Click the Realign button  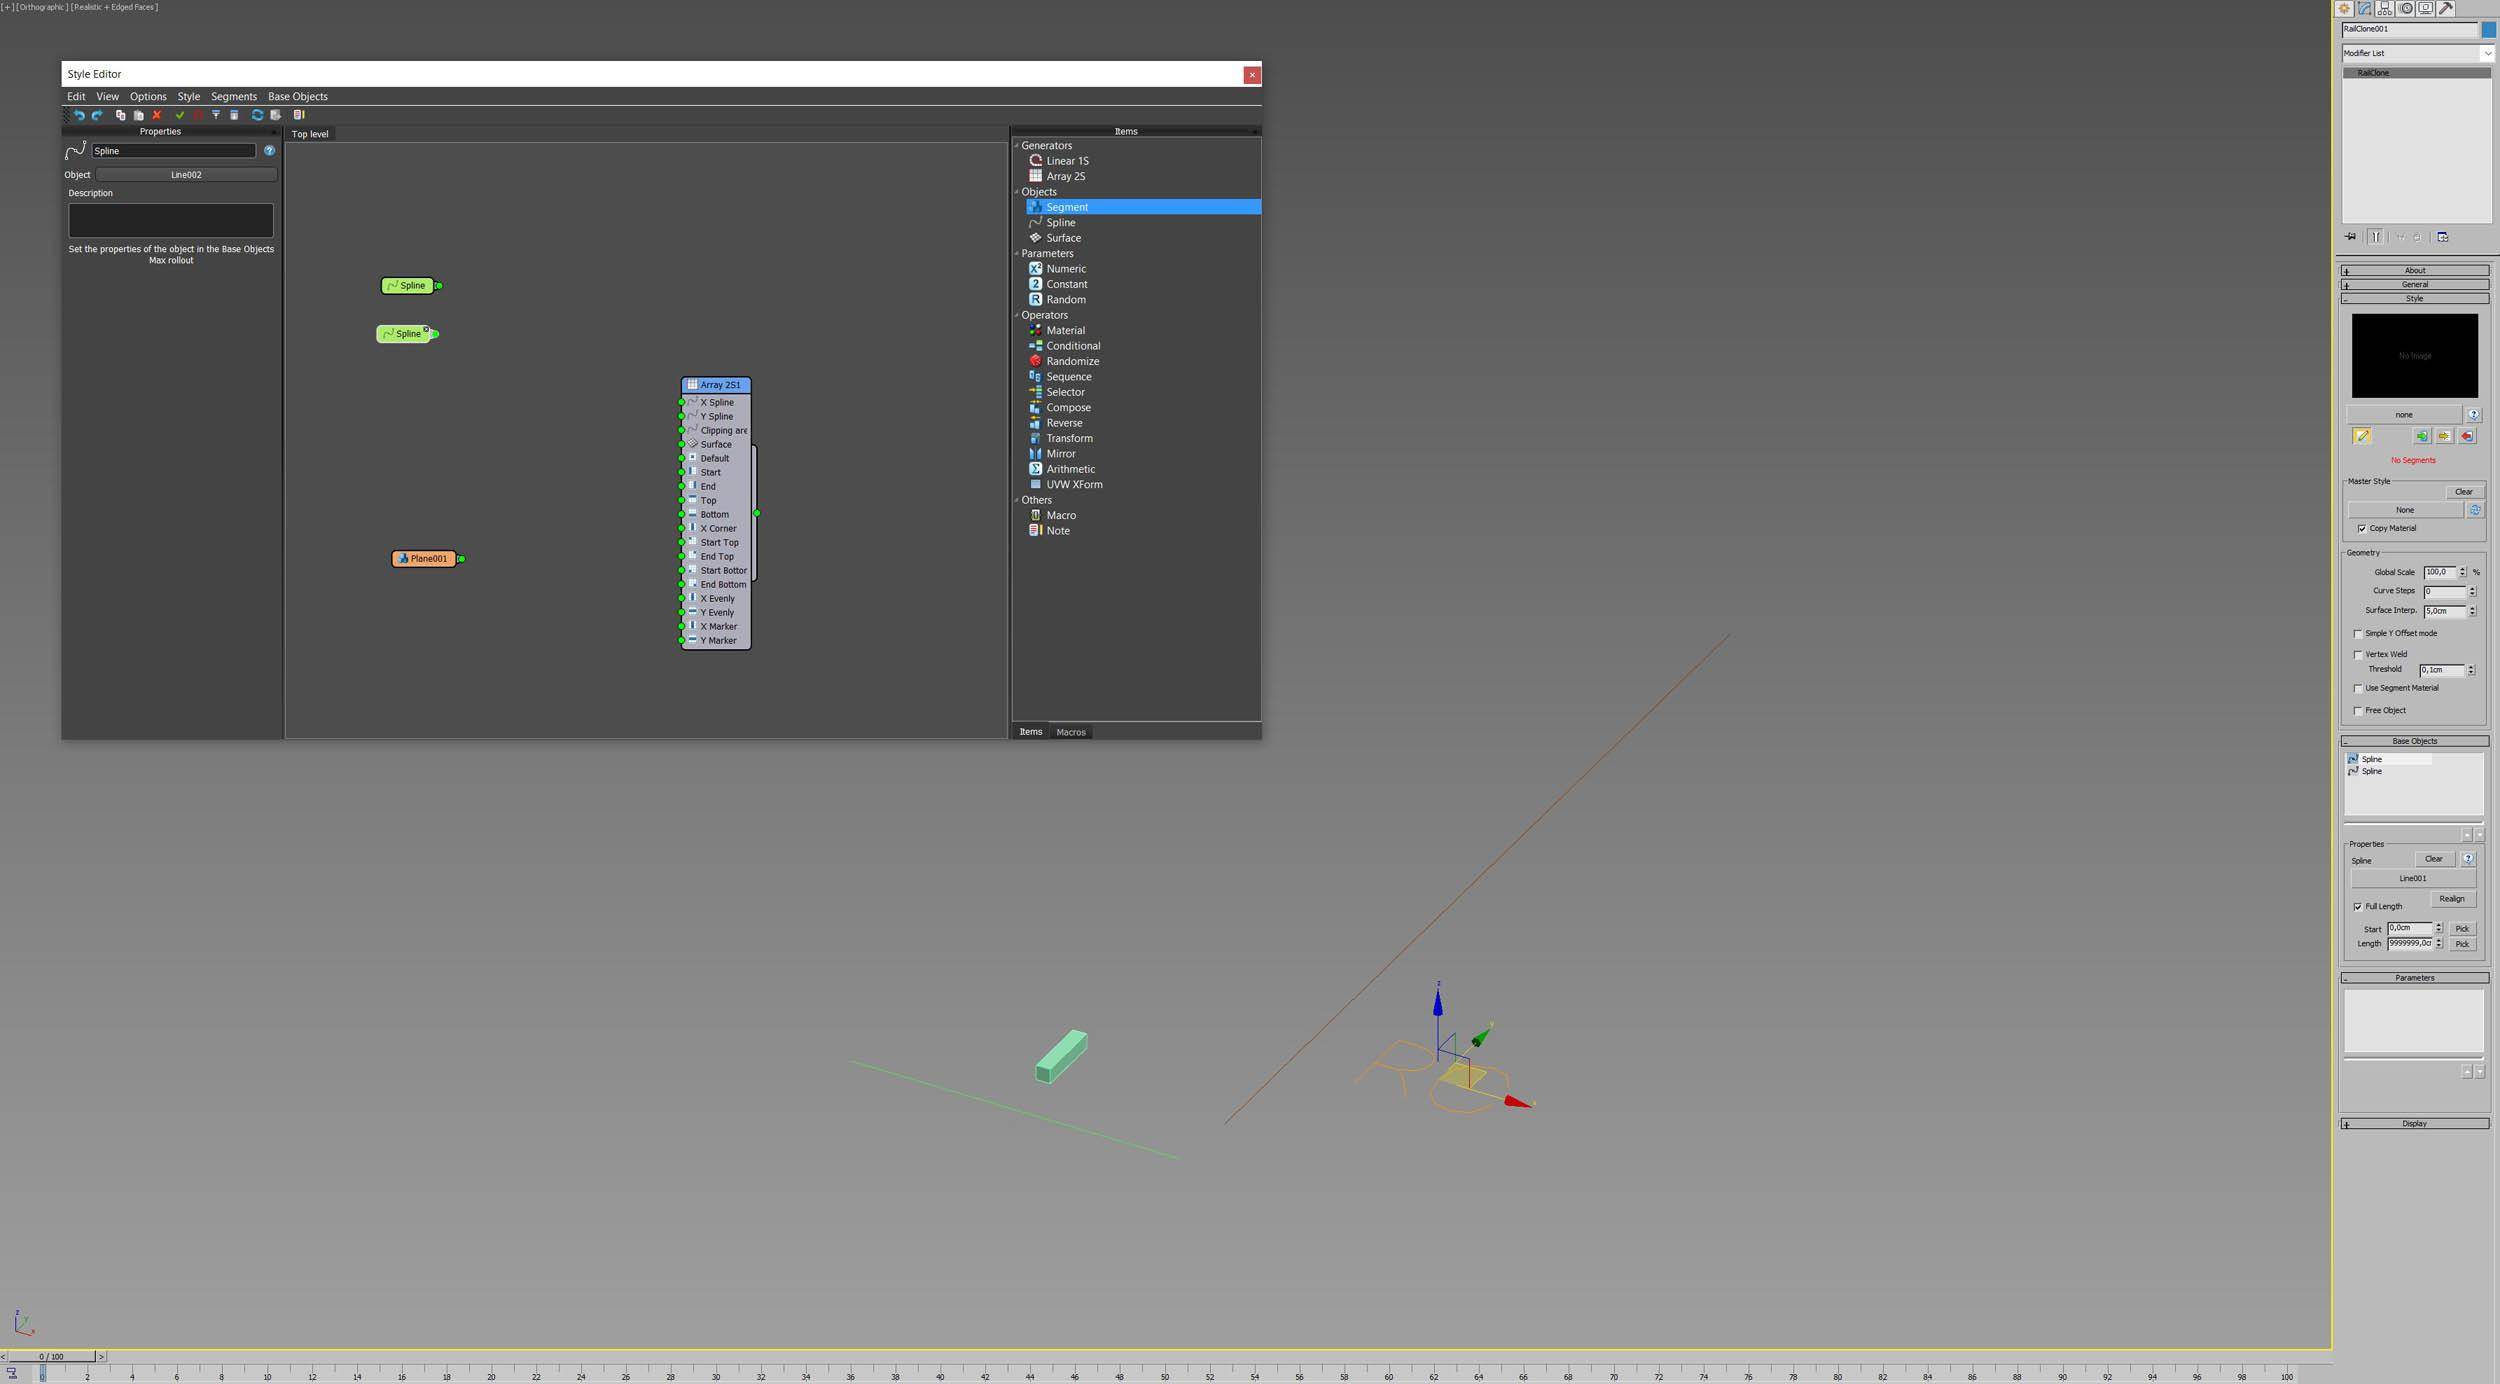(x=2451, y=899)
